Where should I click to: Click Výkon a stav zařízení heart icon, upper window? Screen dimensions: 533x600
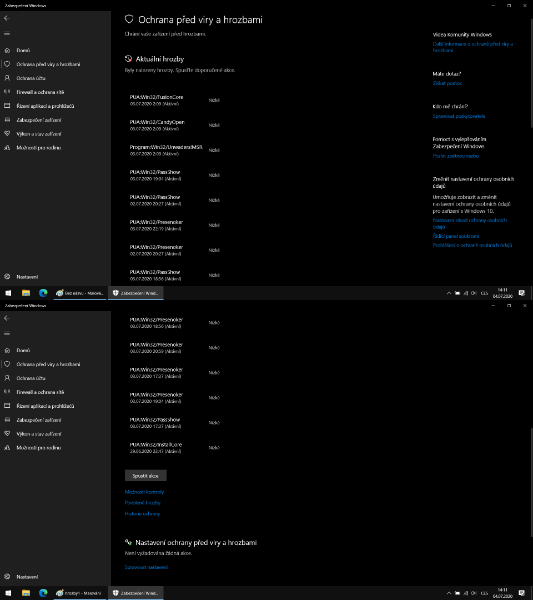click(7, 134)
